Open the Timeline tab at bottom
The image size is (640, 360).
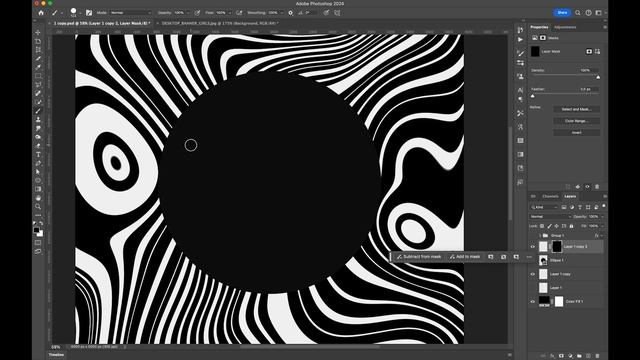pos(56,355)
